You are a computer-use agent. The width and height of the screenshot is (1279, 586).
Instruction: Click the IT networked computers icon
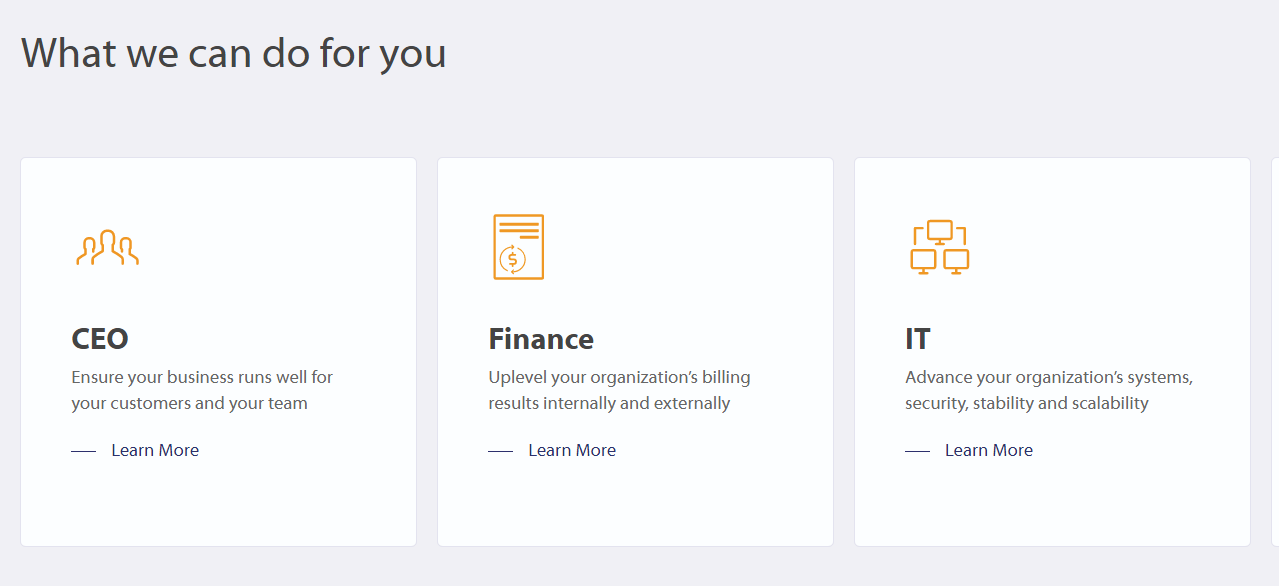tap(939, 247)
